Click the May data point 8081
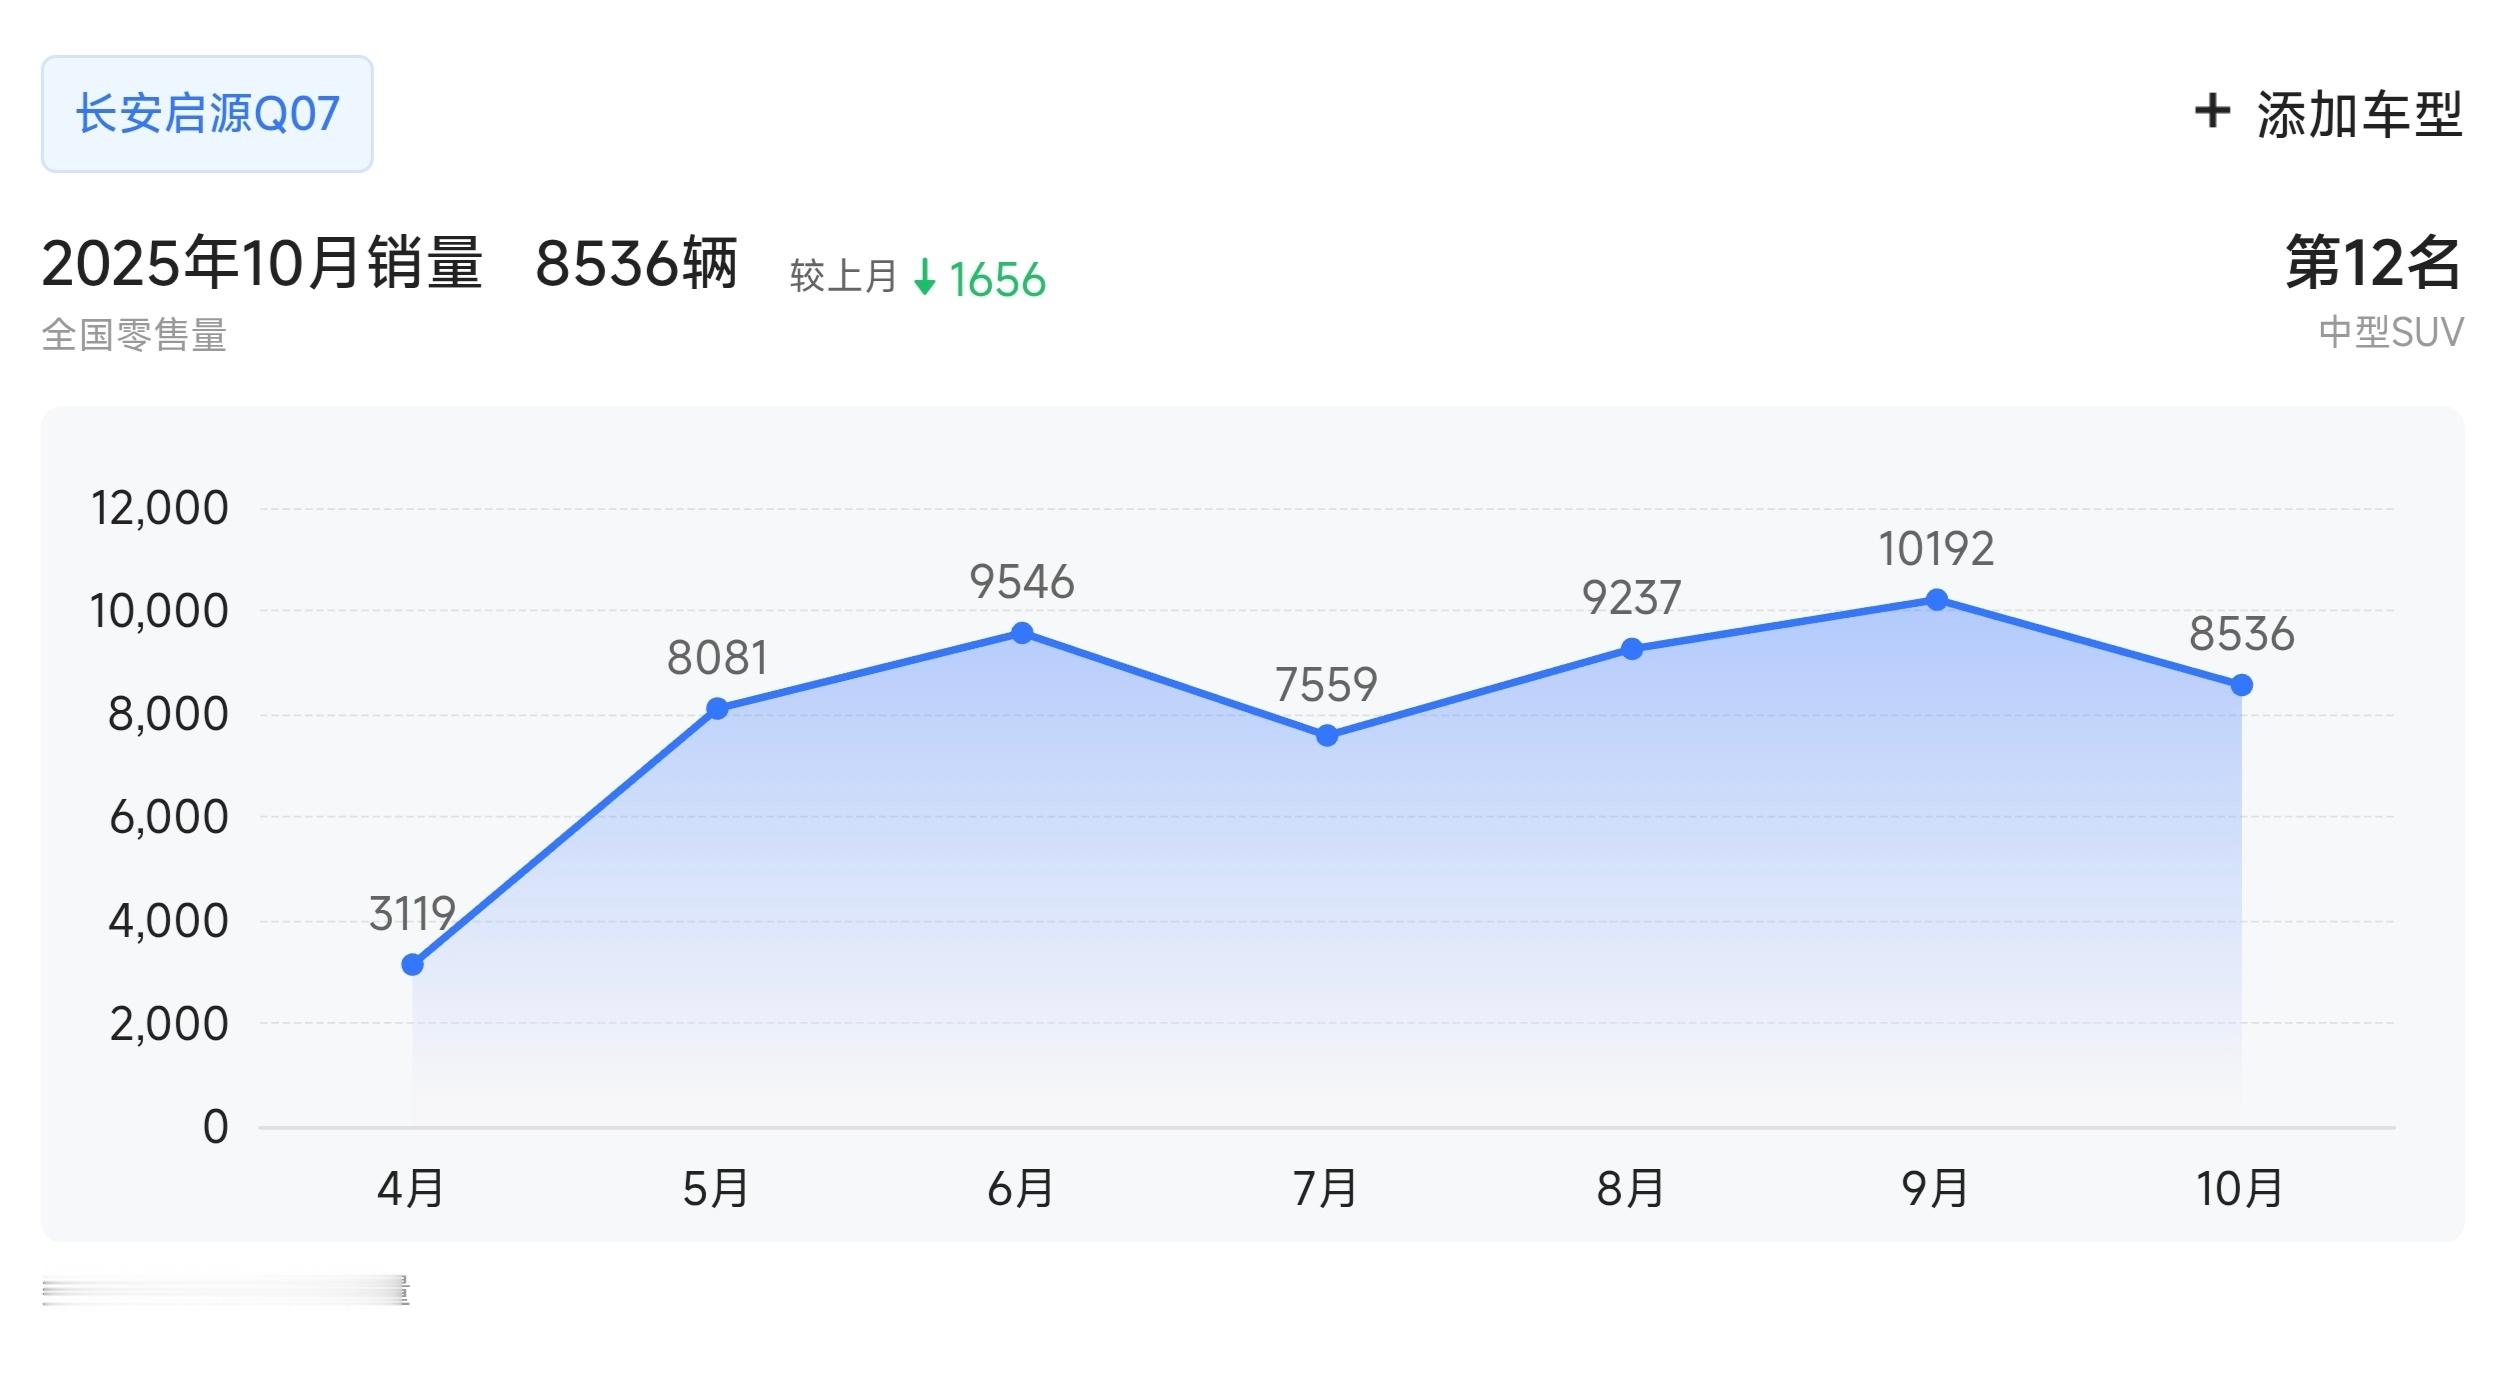The height and width of the screenshot is (1384, 2506). point(717,708)
